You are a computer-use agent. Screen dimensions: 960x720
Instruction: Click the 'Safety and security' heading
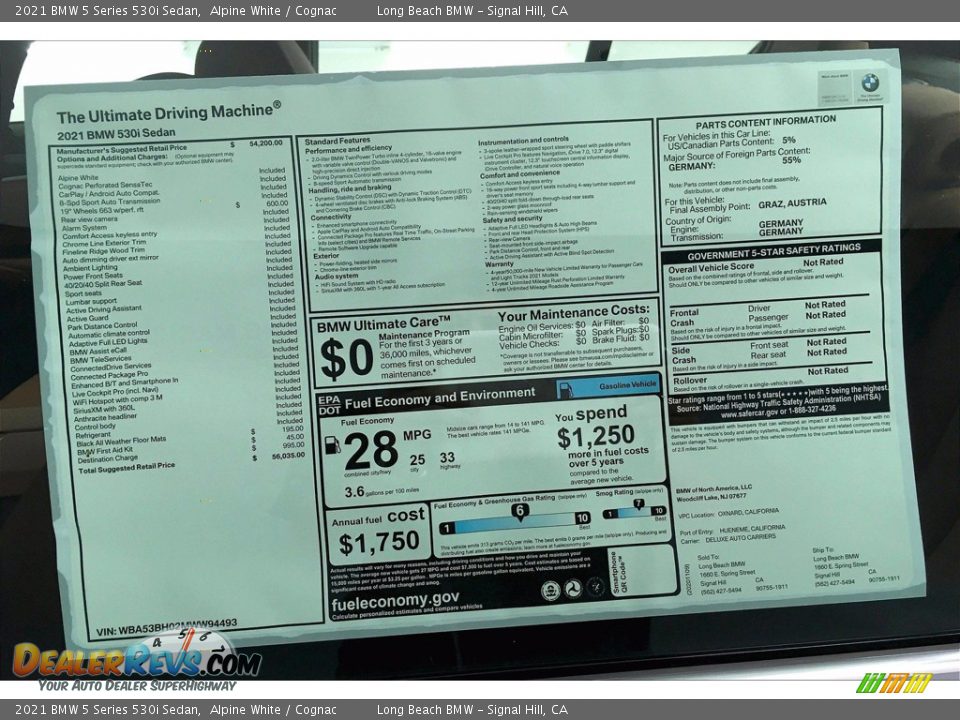512,219
